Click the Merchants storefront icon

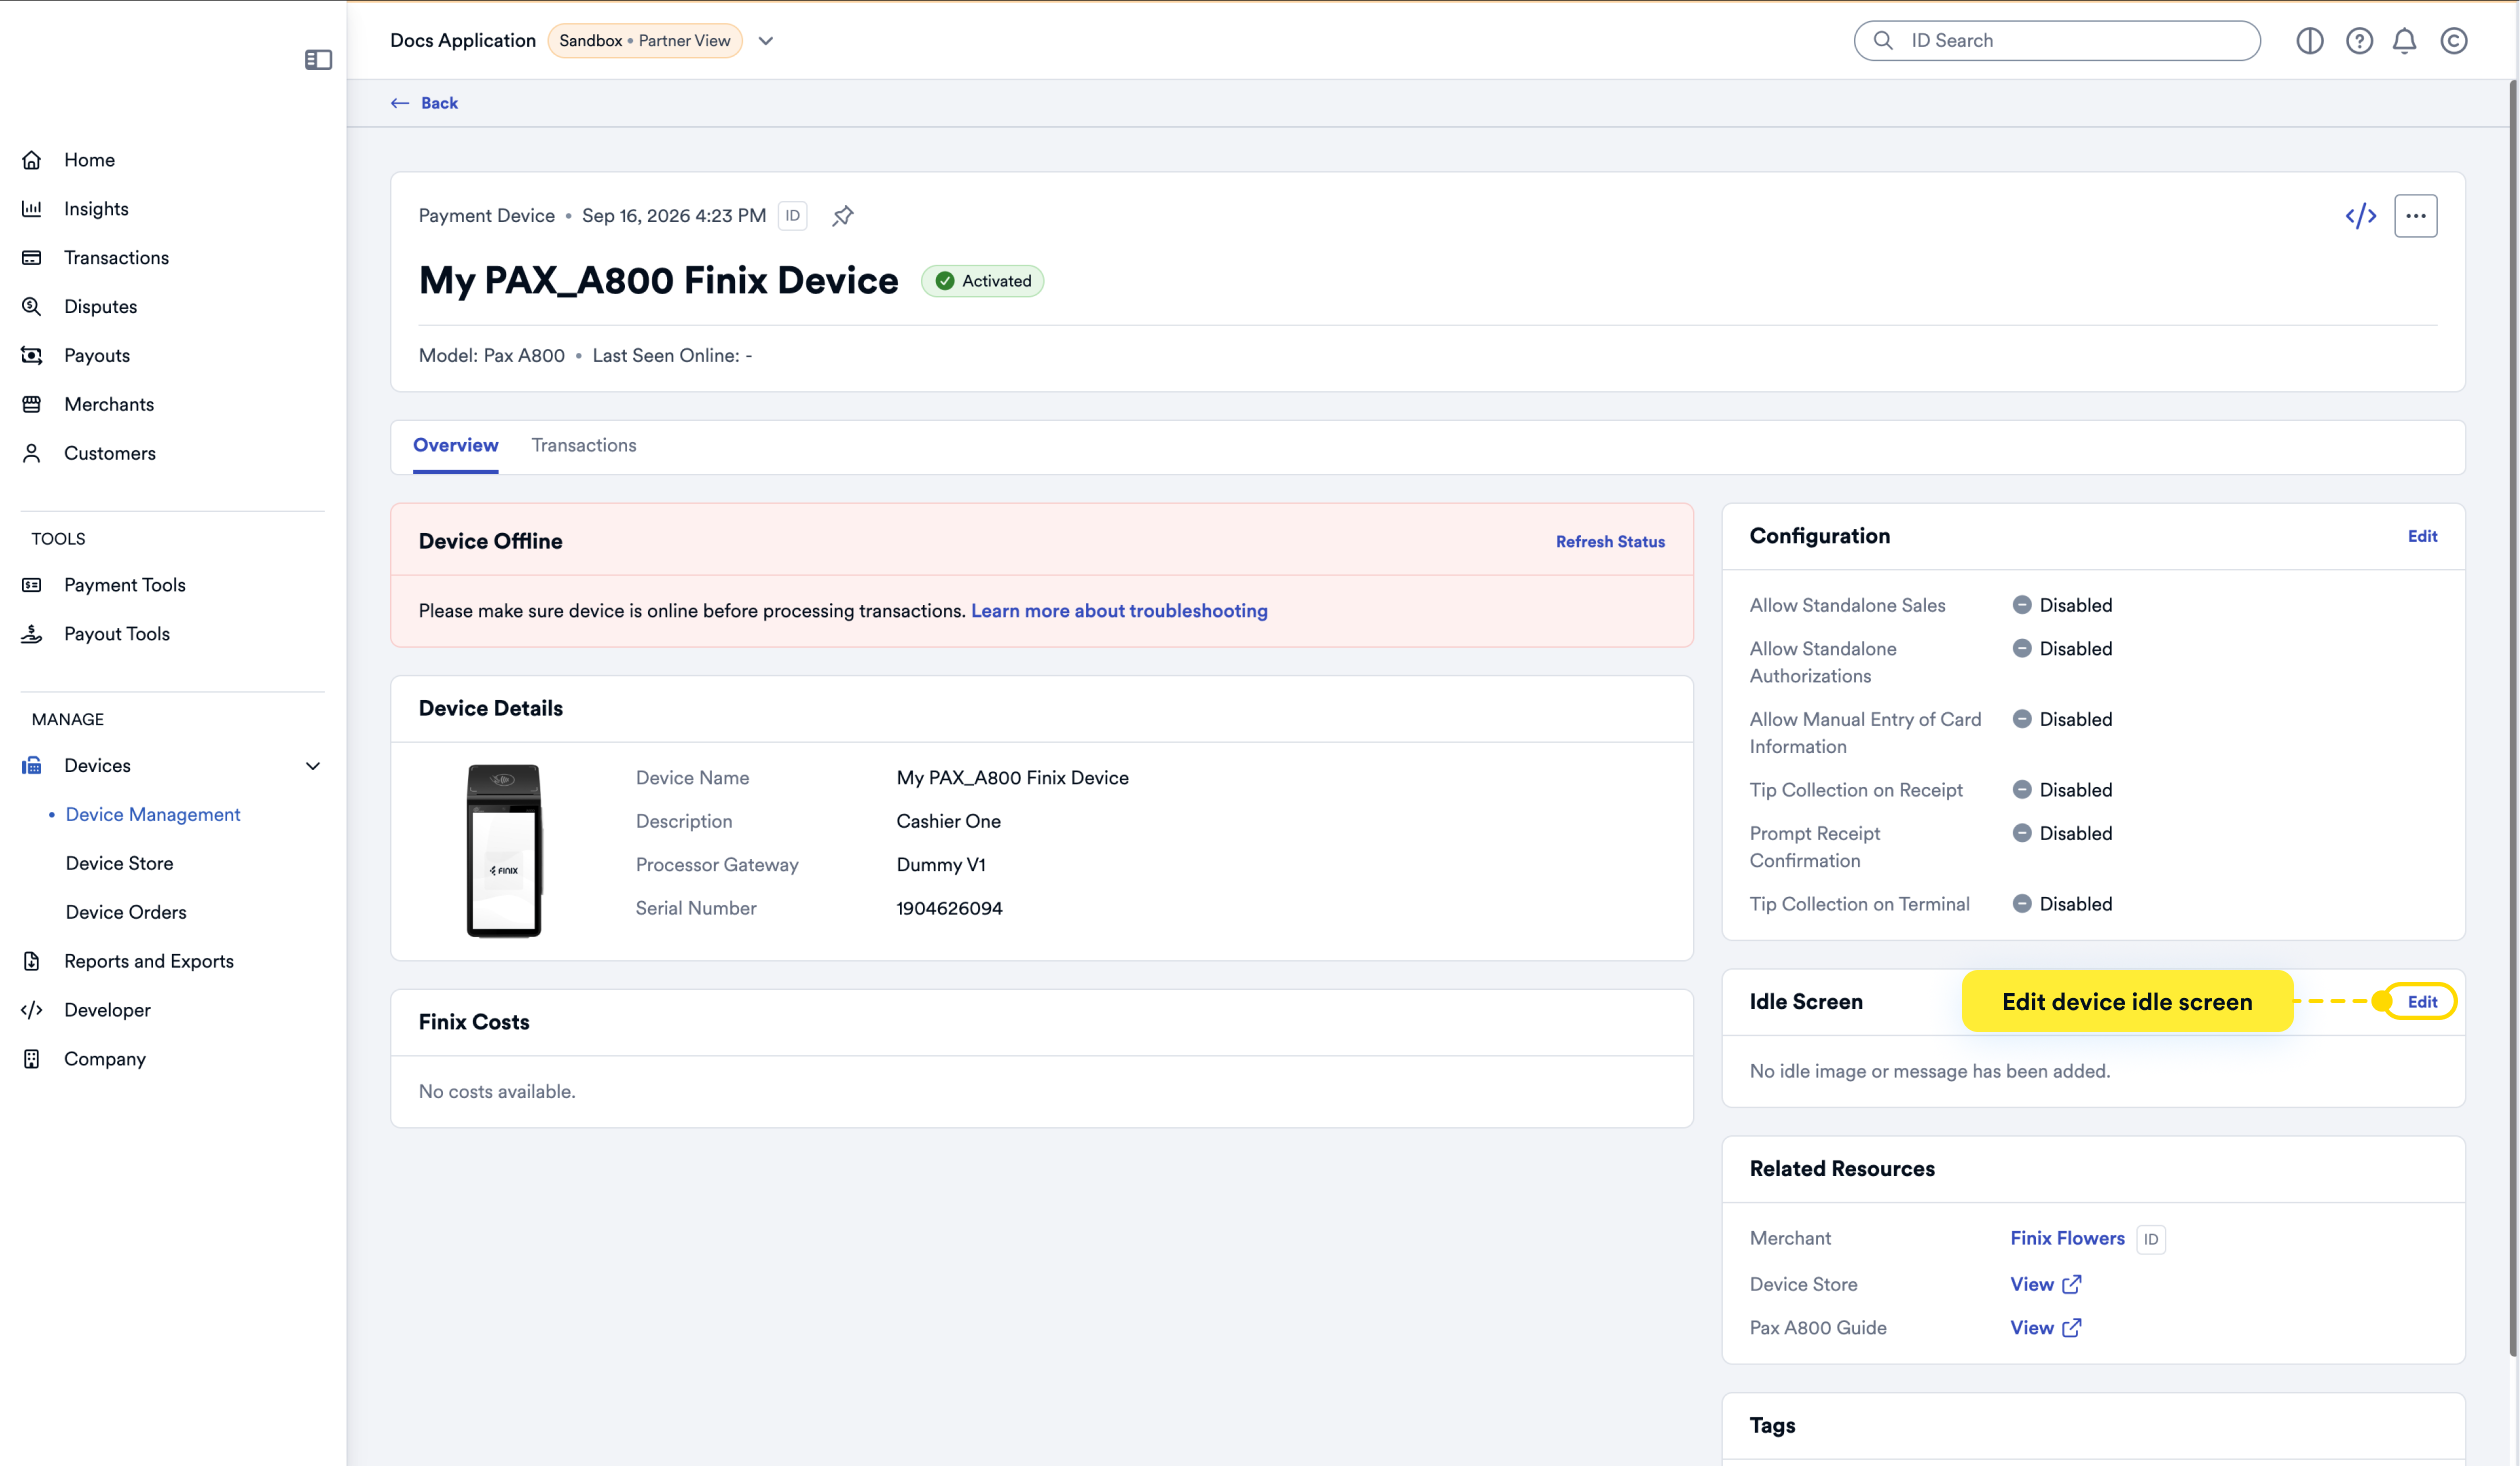click(32, 404)
